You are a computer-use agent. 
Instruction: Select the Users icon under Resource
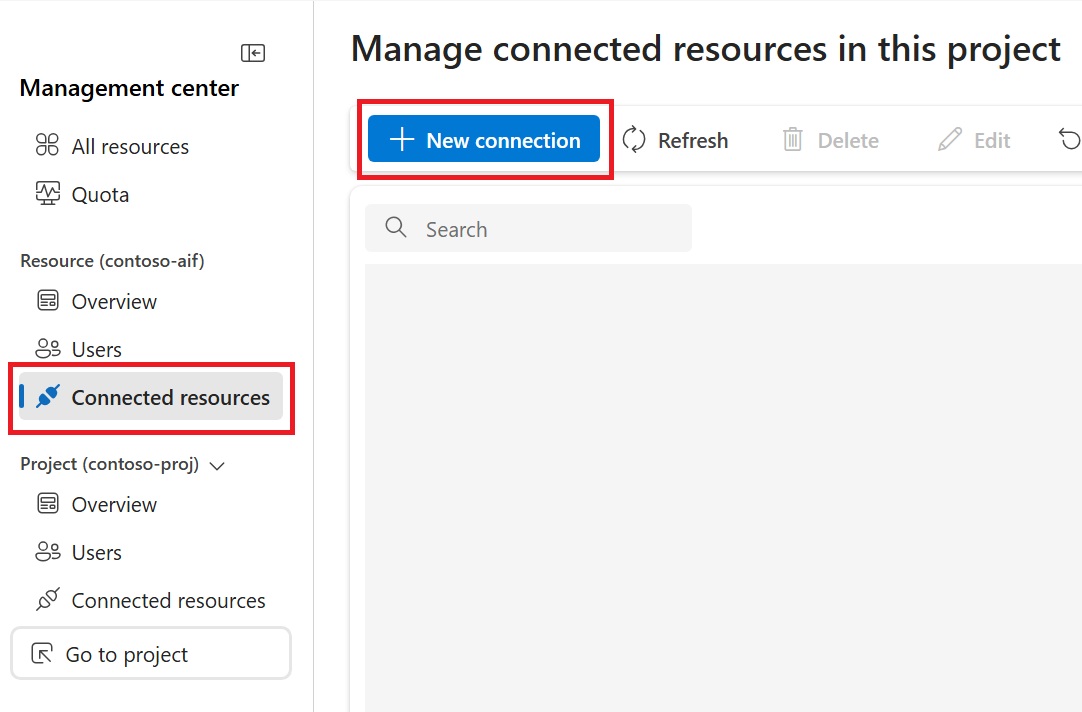pos(47,348)
